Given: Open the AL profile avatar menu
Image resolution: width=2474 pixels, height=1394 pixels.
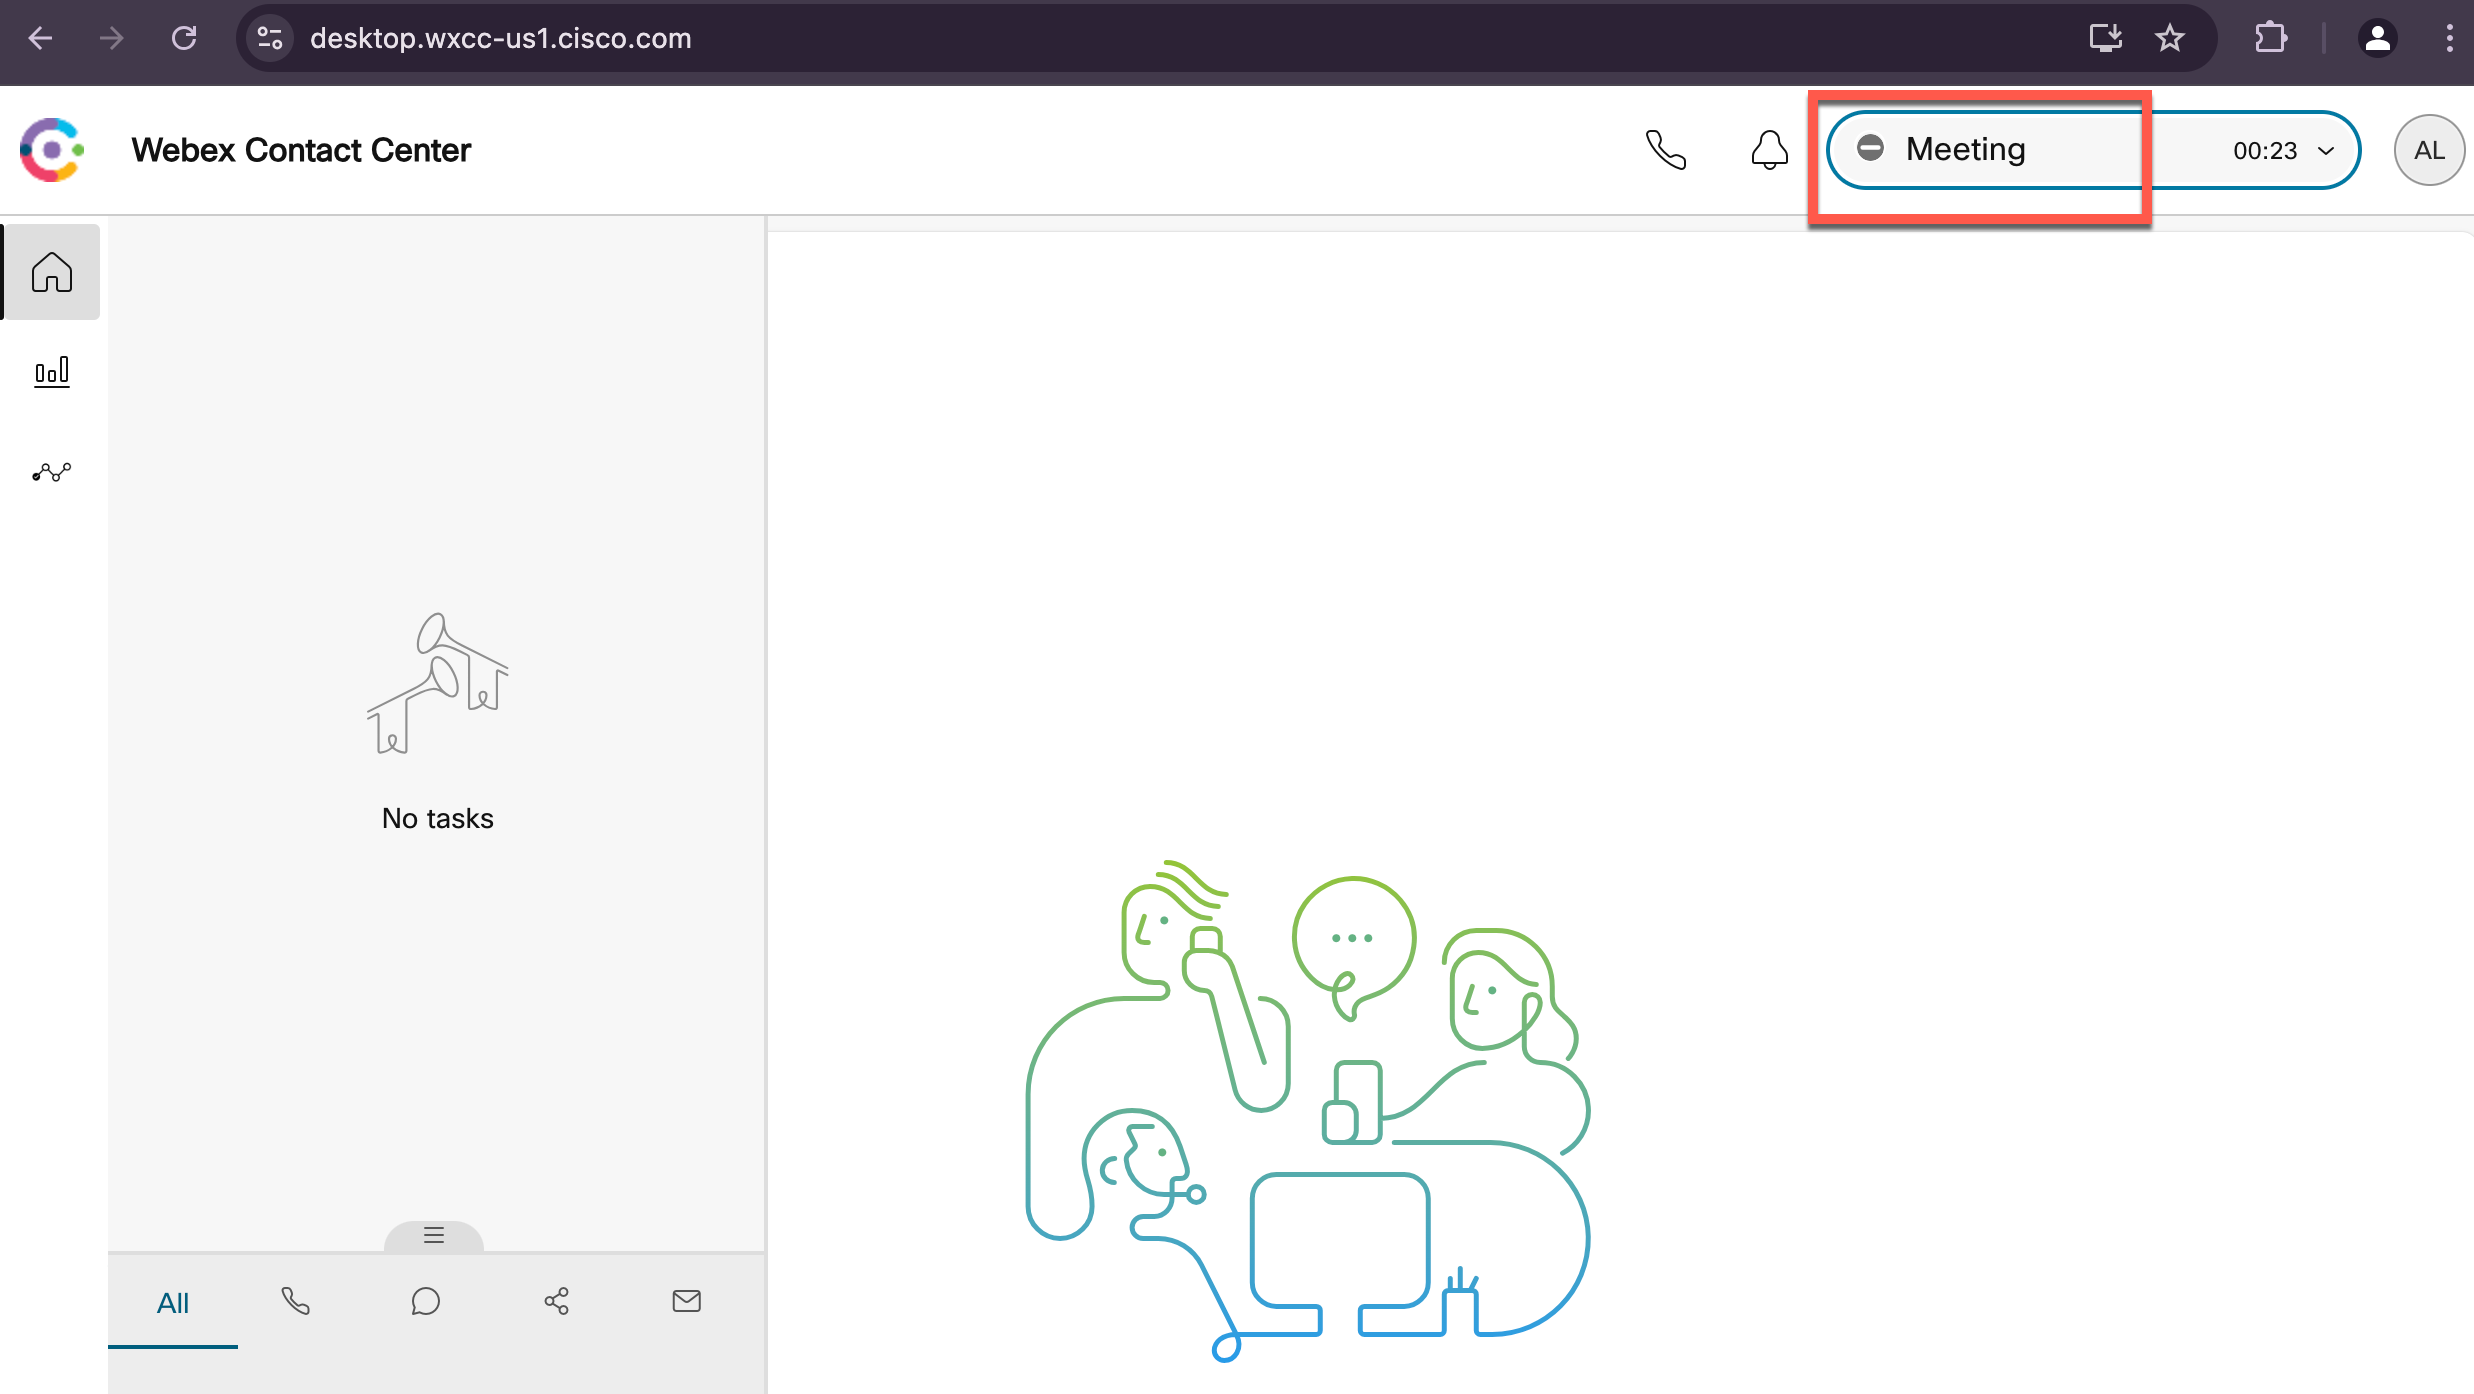Looking at the screenshot, I should pos(2429,150).
